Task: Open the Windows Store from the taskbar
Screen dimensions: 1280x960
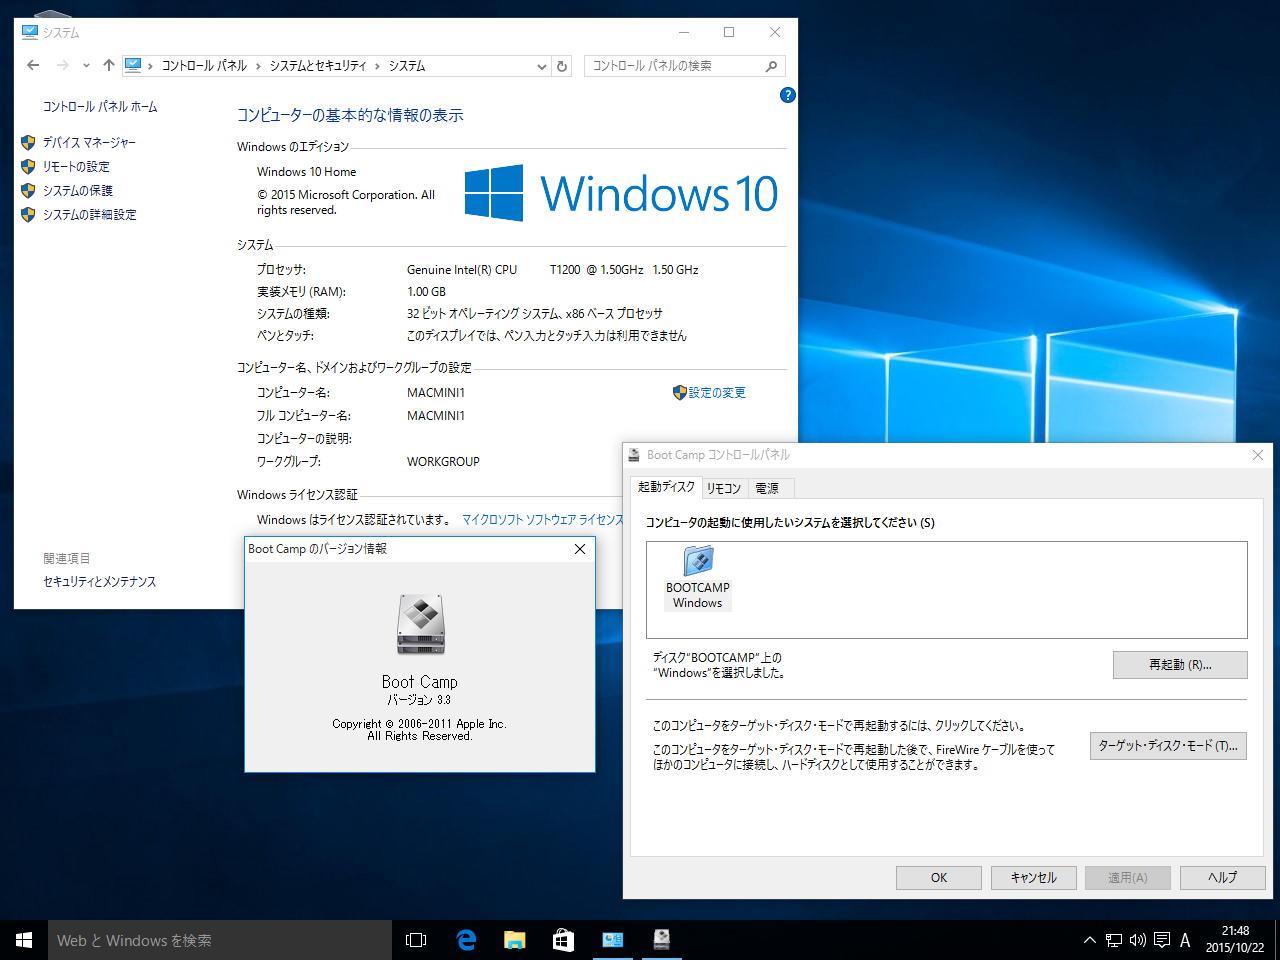Action: pos(563,940)
